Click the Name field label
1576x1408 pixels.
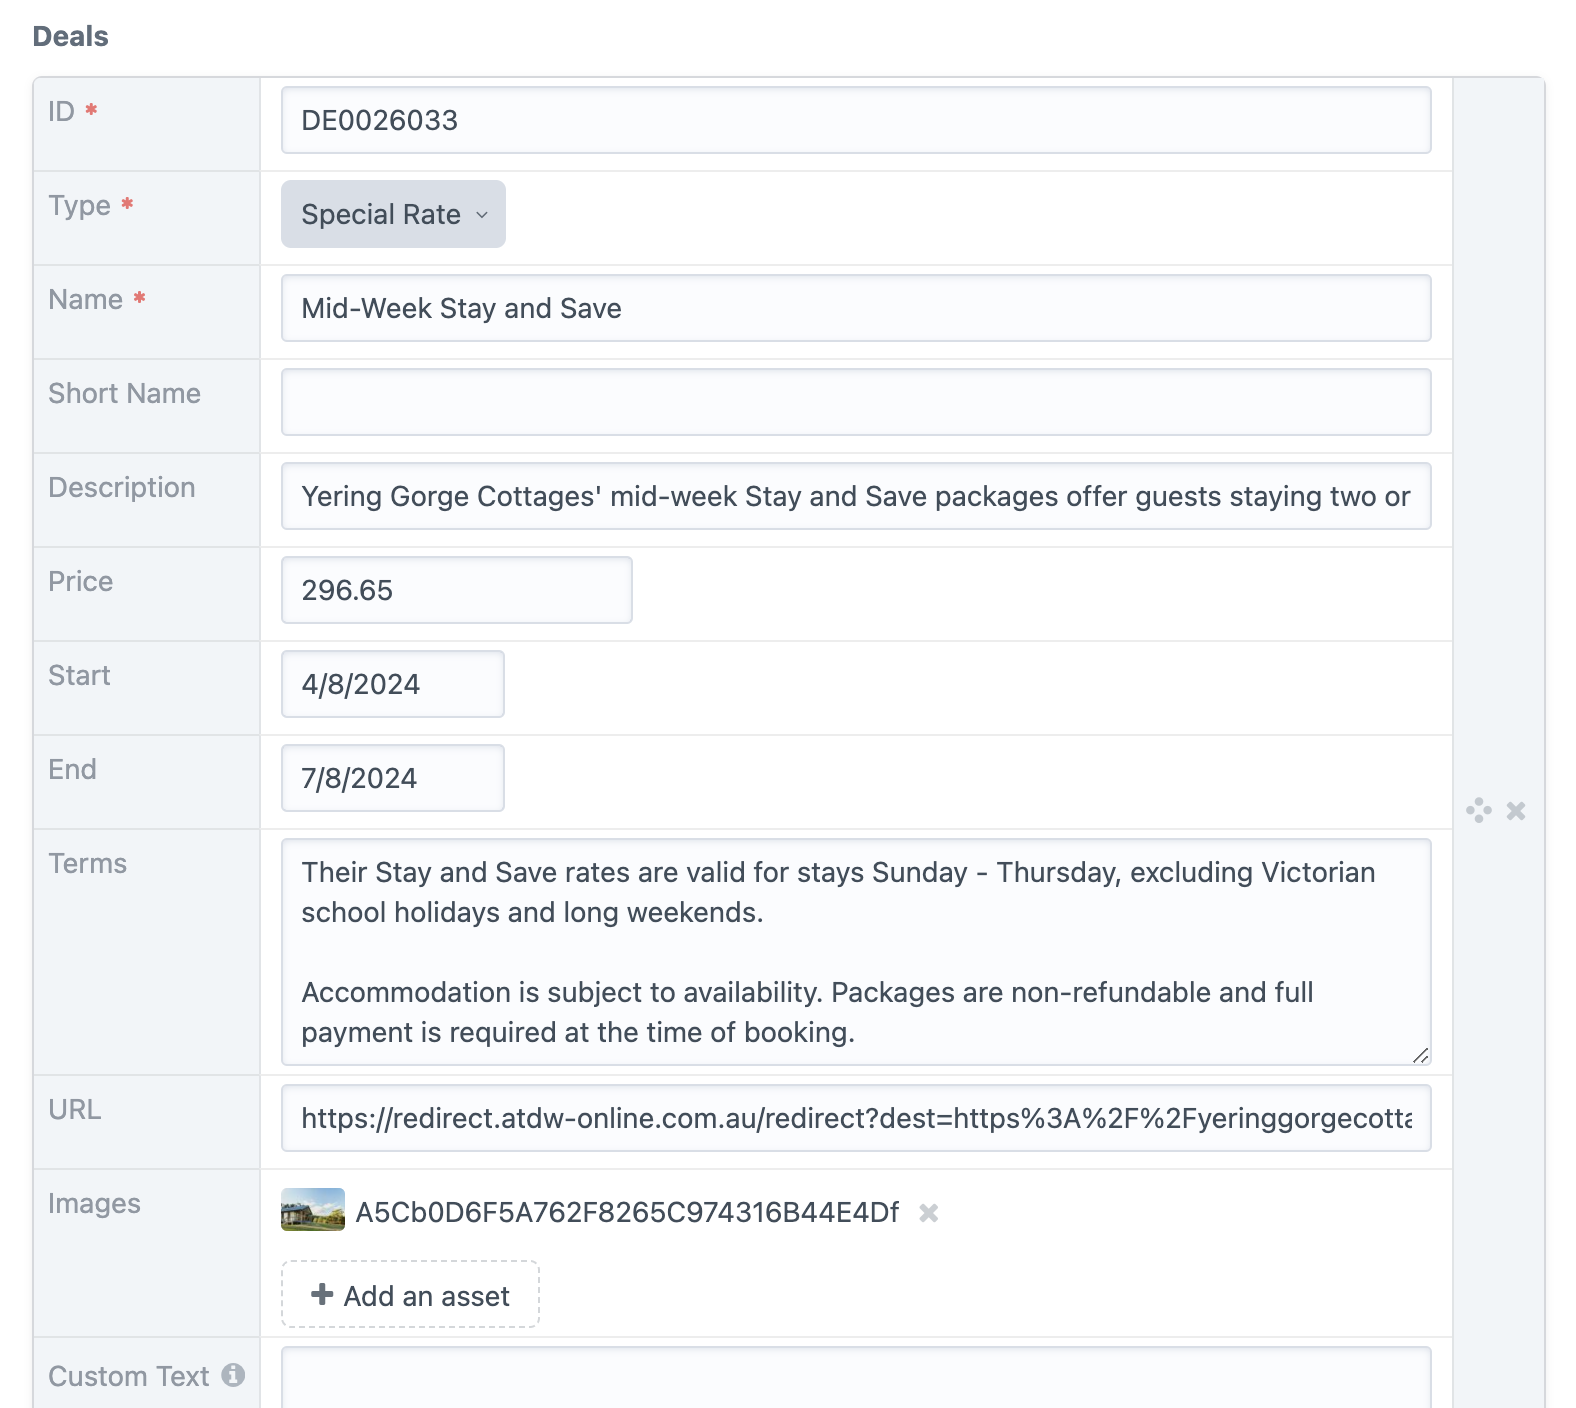tap(86, 299)
